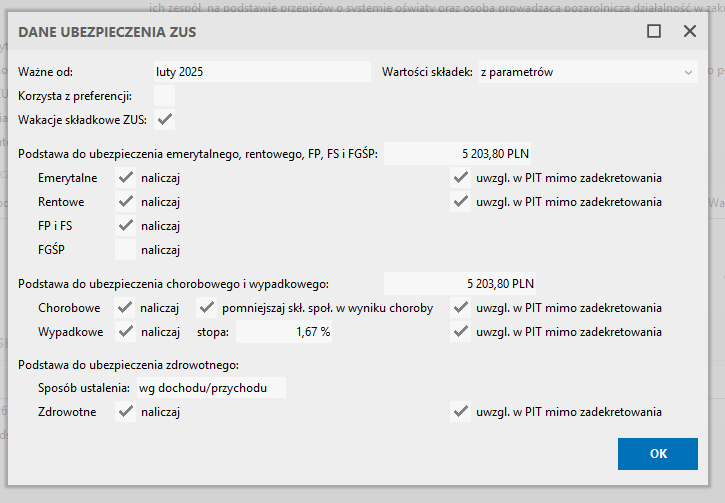Viewport: 725px width, 503px height.
Task: Toggle naliczaj for Rentowe
Action: click(126, 202)
